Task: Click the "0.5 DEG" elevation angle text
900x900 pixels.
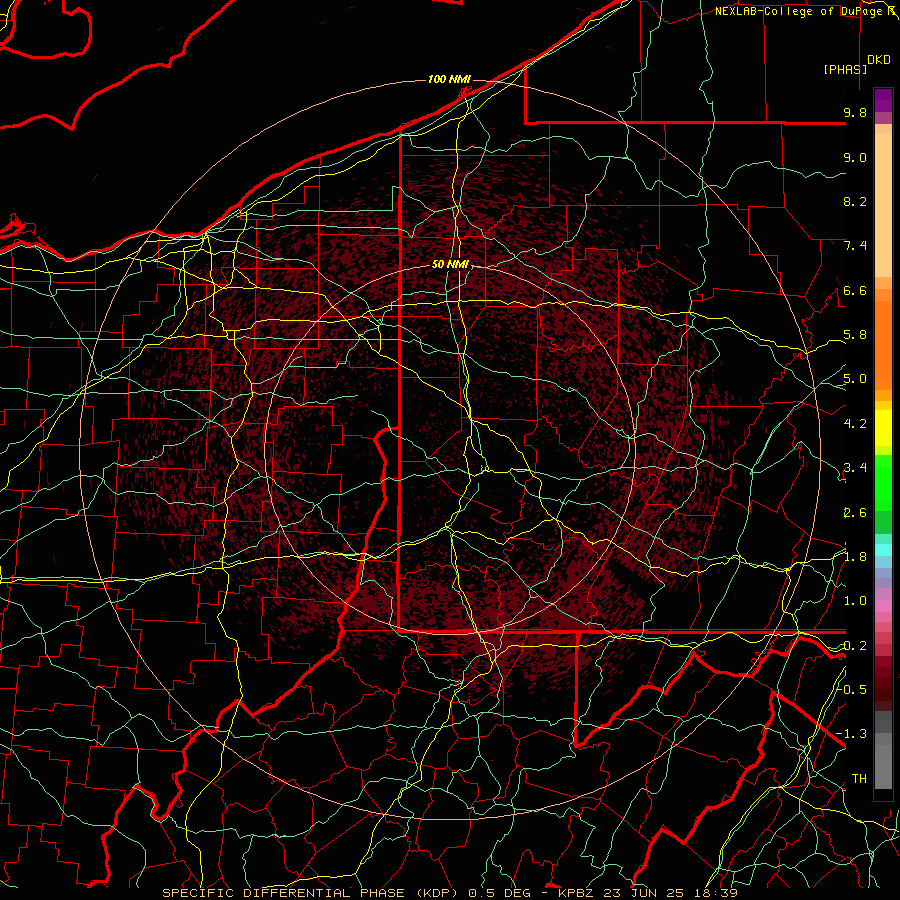Action: click(501, 893)
